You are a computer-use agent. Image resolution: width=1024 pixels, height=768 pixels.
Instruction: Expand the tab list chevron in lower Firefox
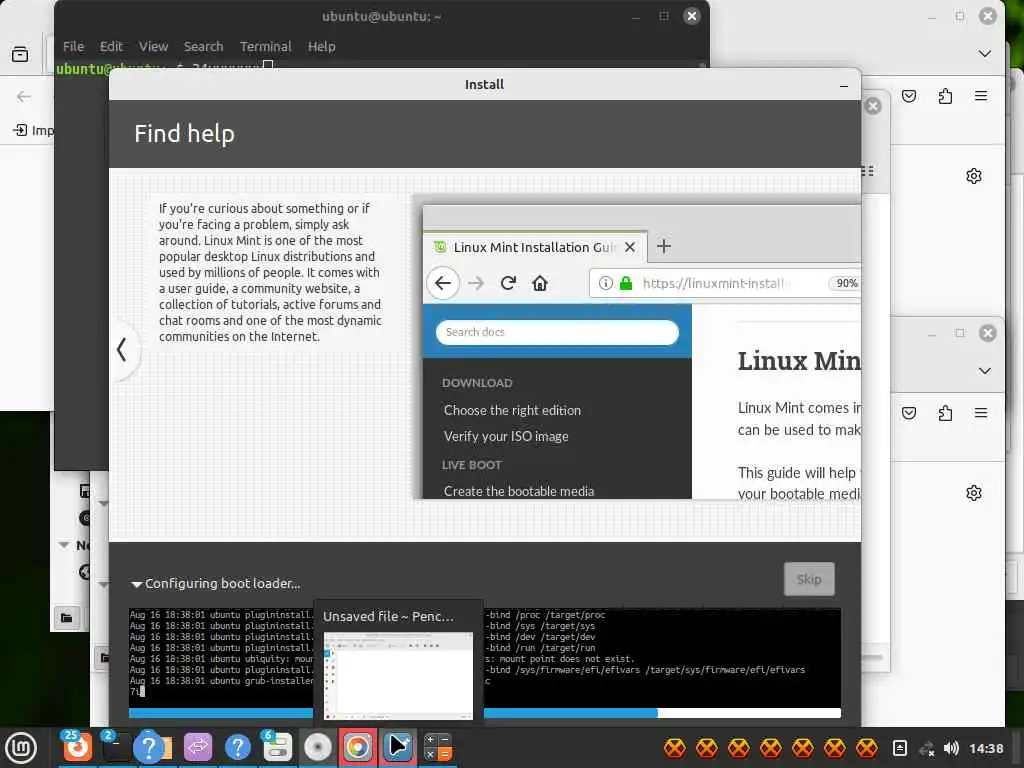pos(985,370)
